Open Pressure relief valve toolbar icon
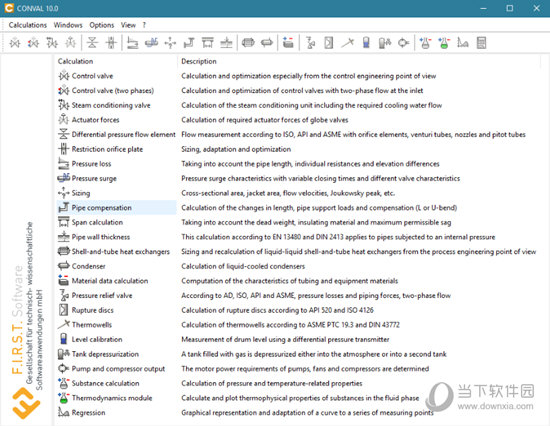Viewport: 550px width, 426px height. 310,43
